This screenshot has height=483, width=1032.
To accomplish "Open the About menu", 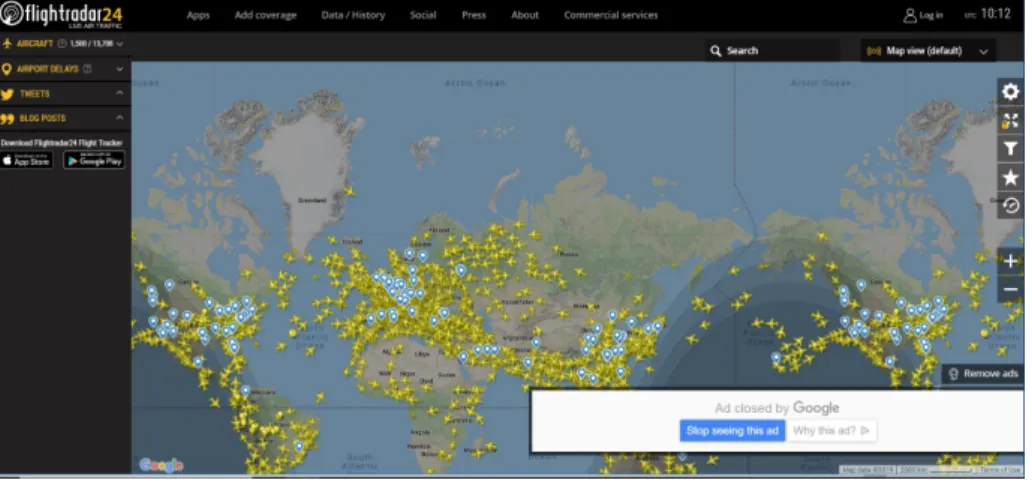I will 525,15.
